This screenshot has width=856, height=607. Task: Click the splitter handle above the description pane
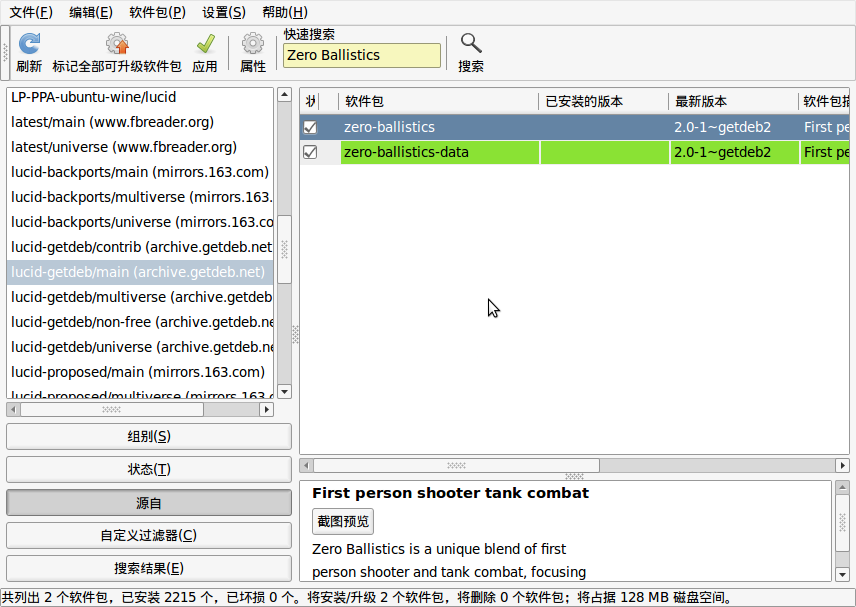coord(574,477)
